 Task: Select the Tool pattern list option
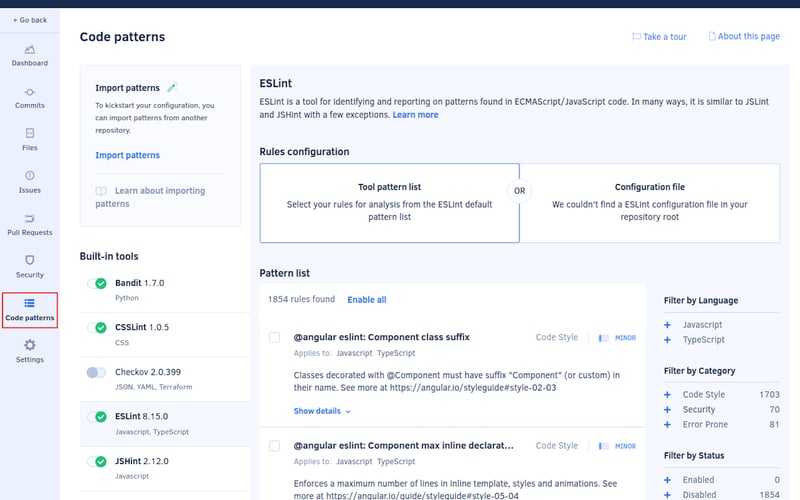[389, 203]
